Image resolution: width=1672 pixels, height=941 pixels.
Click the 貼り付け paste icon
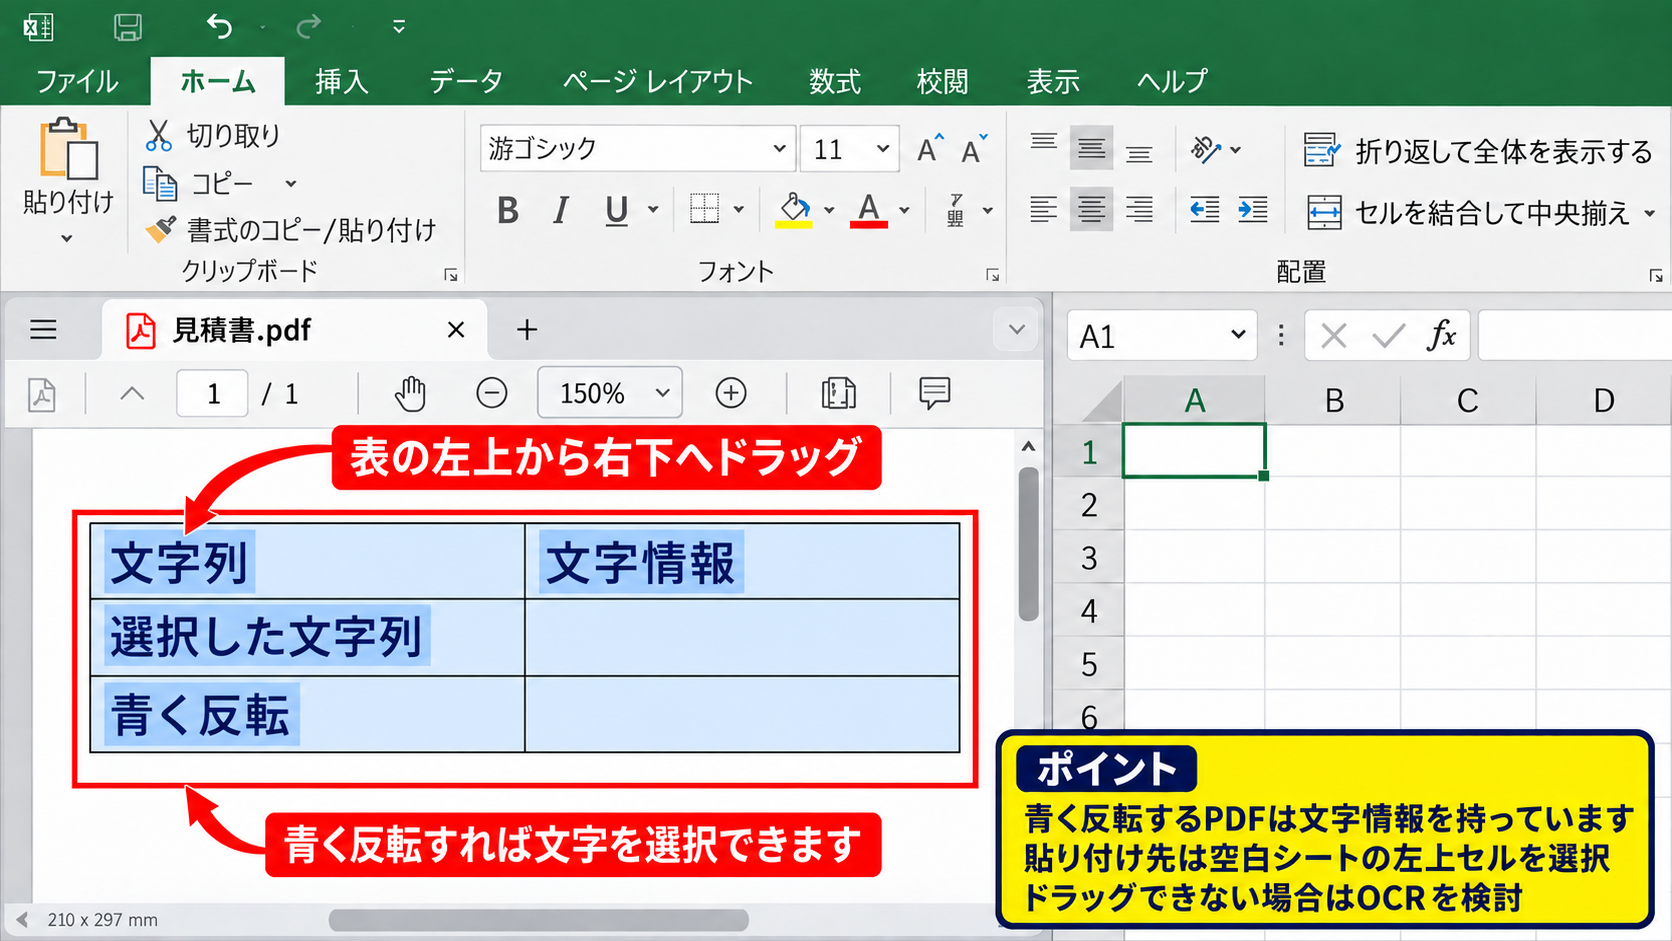tap(68, 150)
